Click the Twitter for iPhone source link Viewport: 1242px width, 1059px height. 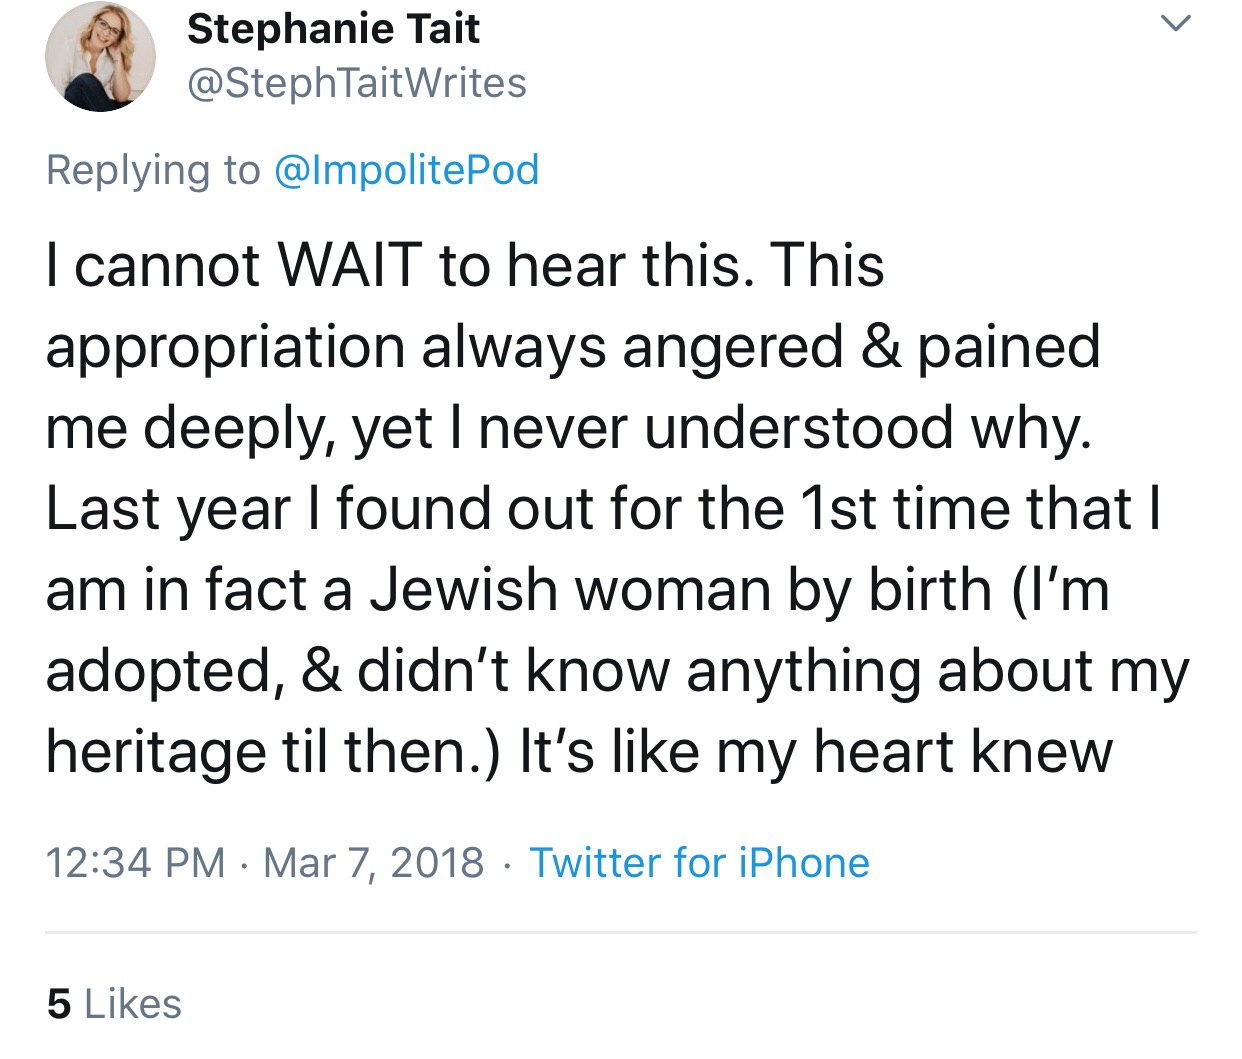(699, 862)
